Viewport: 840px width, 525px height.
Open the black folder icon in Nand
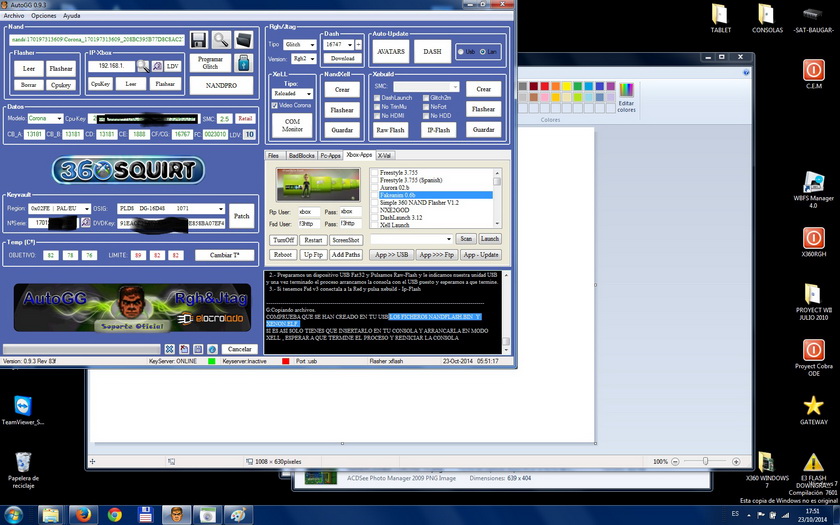click(243, 40)
